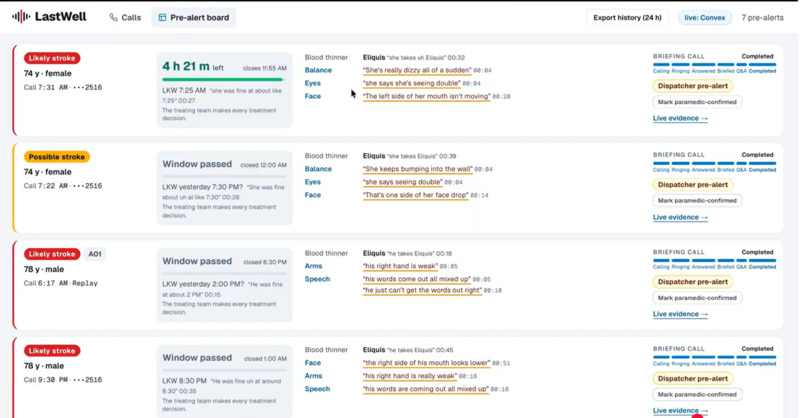
Task: Click the Eyes label on the 7:22 AM call
Action: (313, 182)
